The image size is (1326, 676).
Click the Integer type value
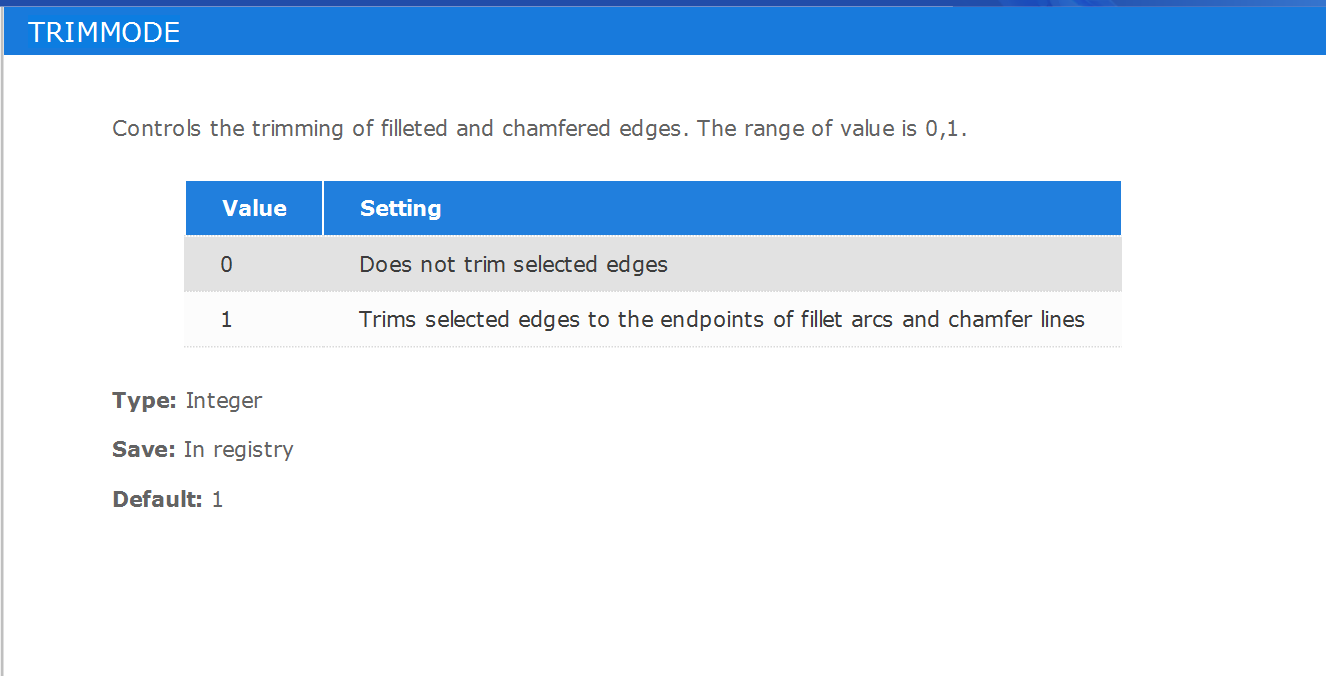pos(224,401)
